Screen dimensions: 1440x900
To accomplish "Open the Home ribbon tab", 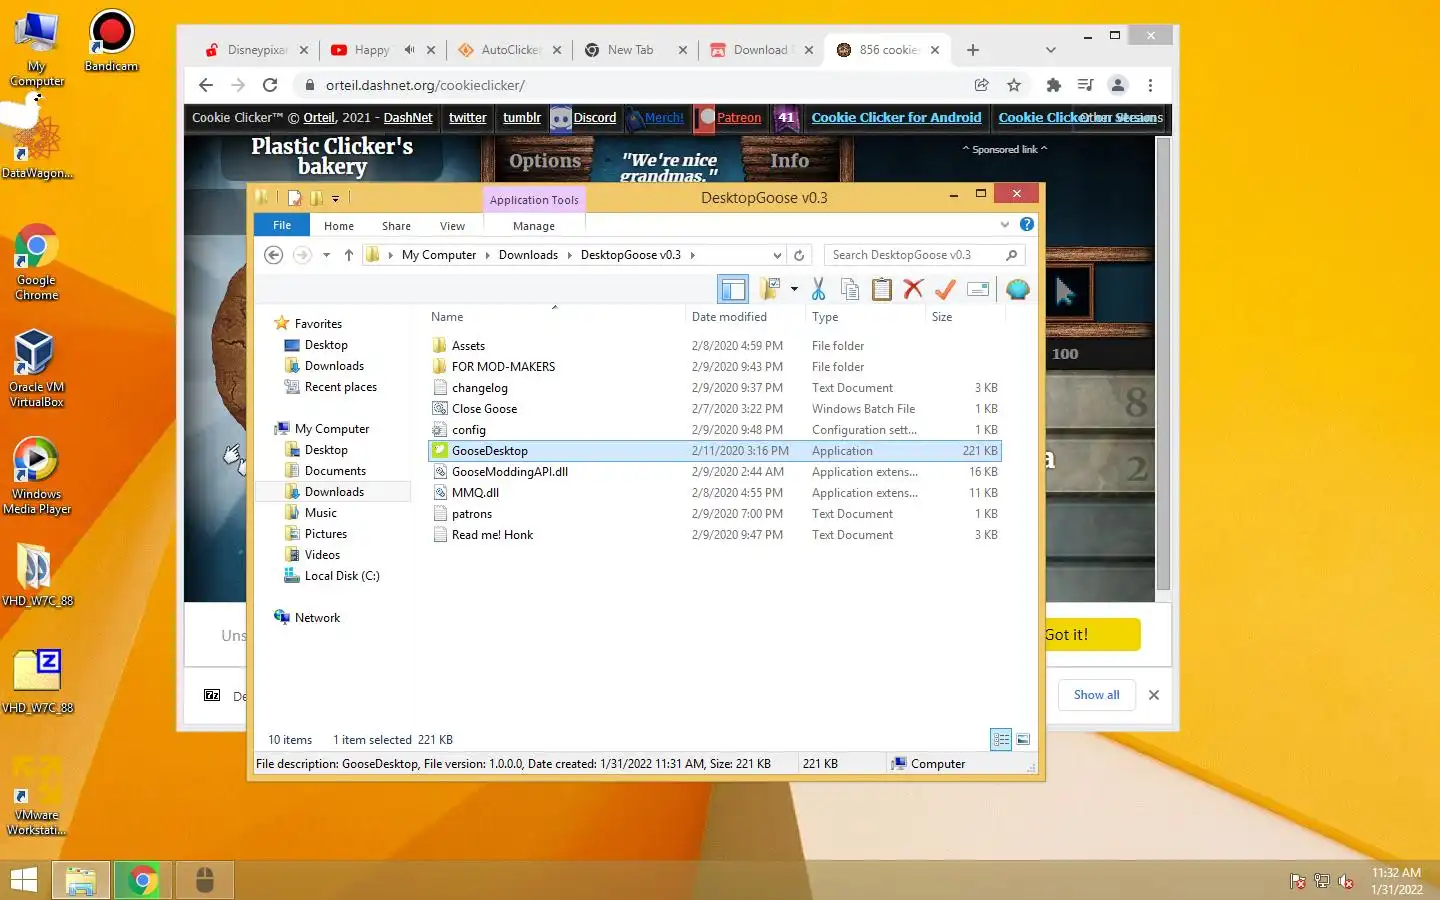I will pos(339,226).
